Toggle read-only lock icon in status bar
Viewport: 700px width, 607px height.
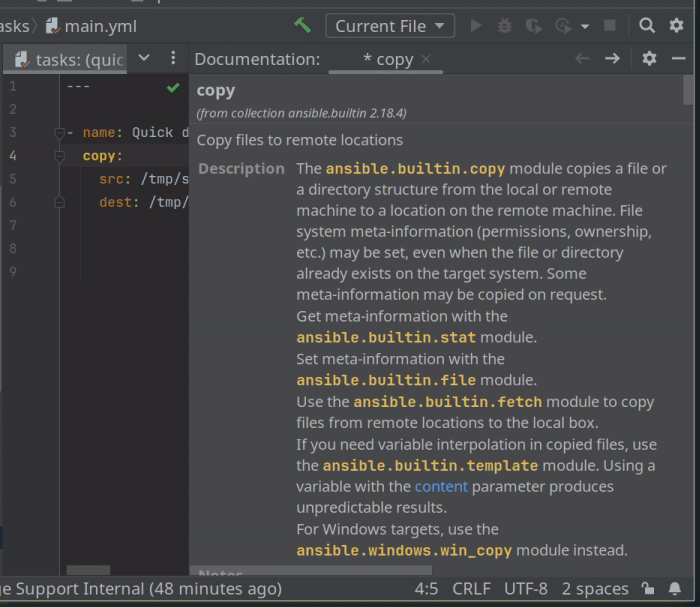tap(648, 589)
